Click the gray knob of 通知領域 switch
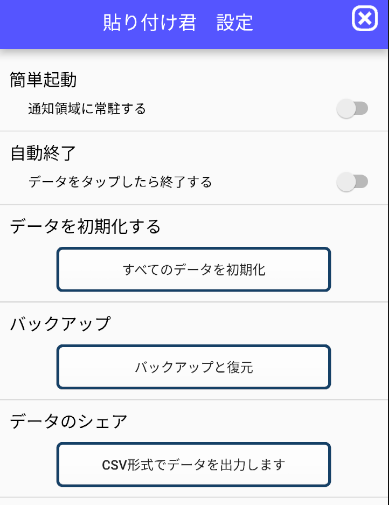The width and height of the screenshot is (389, 505). [346, 108]
